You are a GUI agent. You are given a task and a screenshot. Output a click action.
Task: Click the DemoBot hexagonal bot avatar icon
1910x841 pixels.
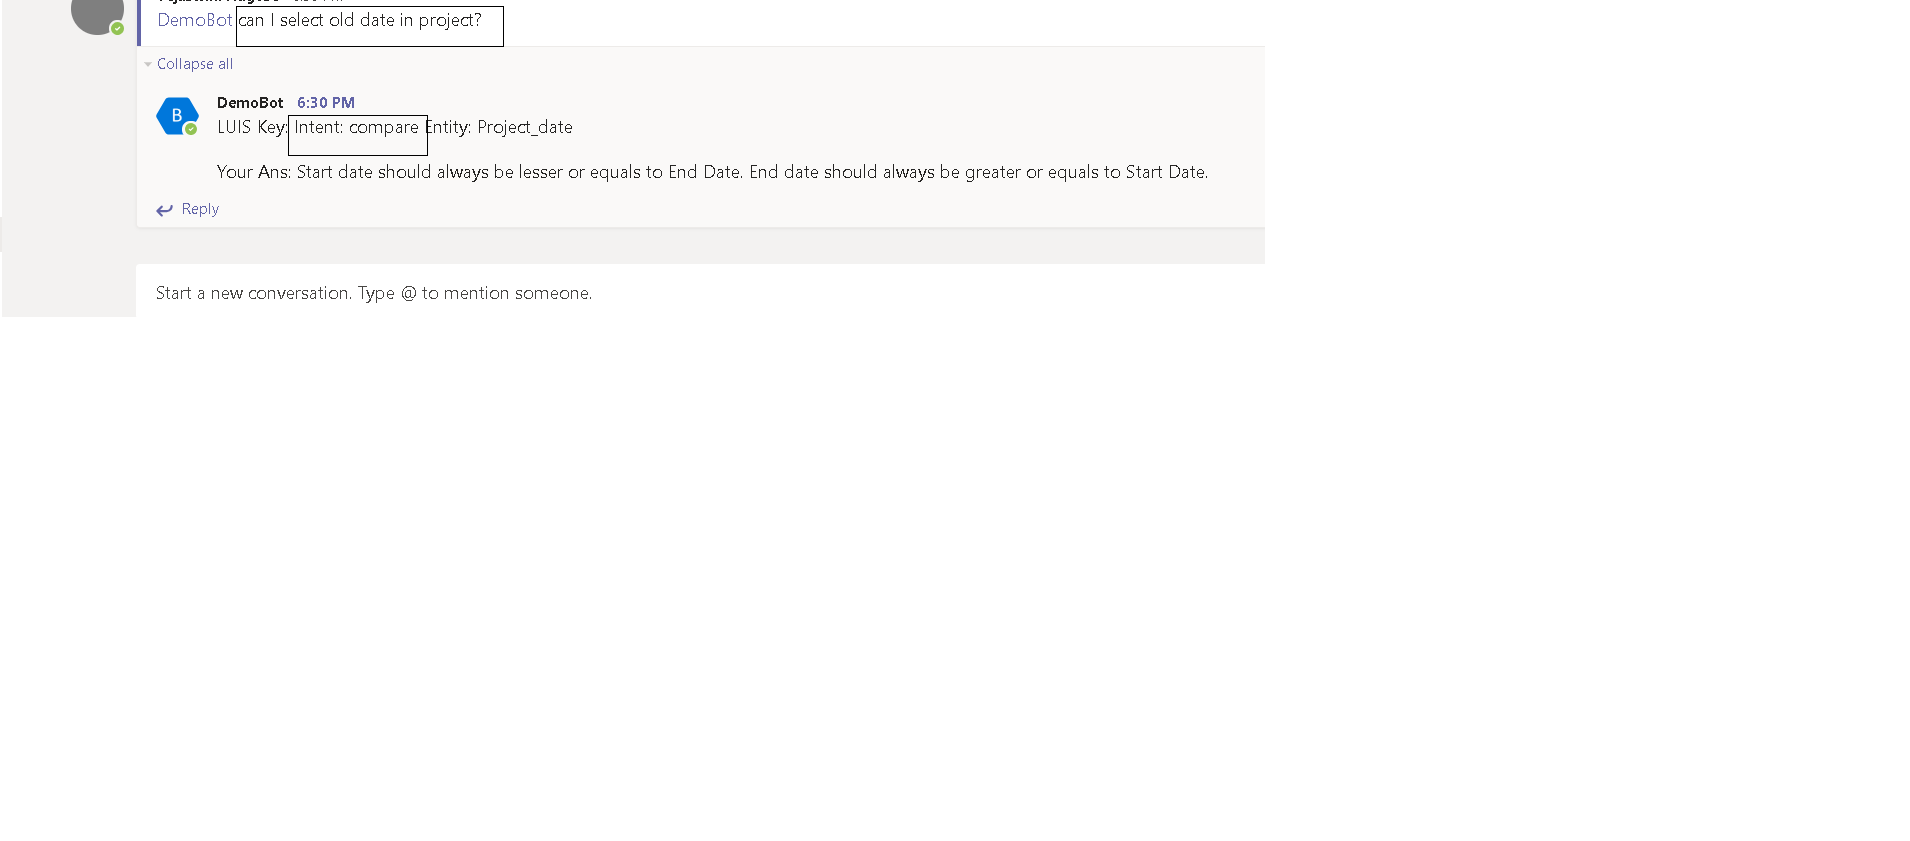point(177,115)
